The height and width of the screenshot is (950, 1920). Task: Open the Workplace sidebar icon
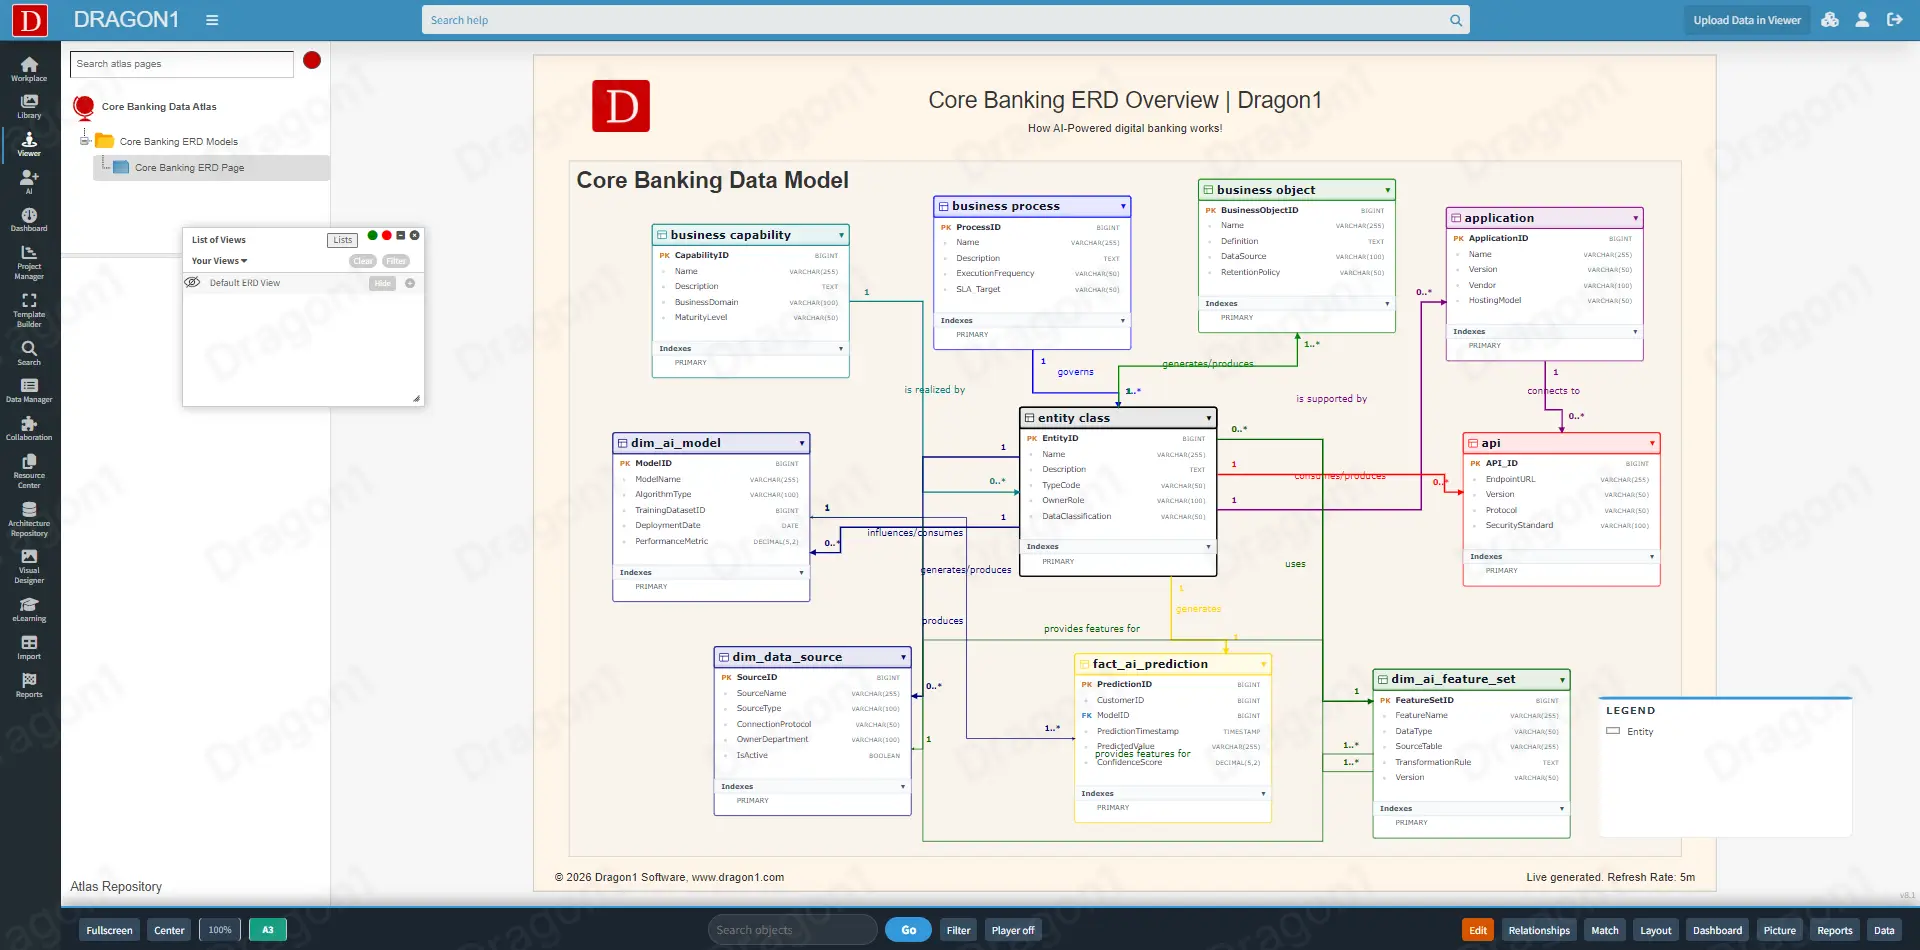29,69
